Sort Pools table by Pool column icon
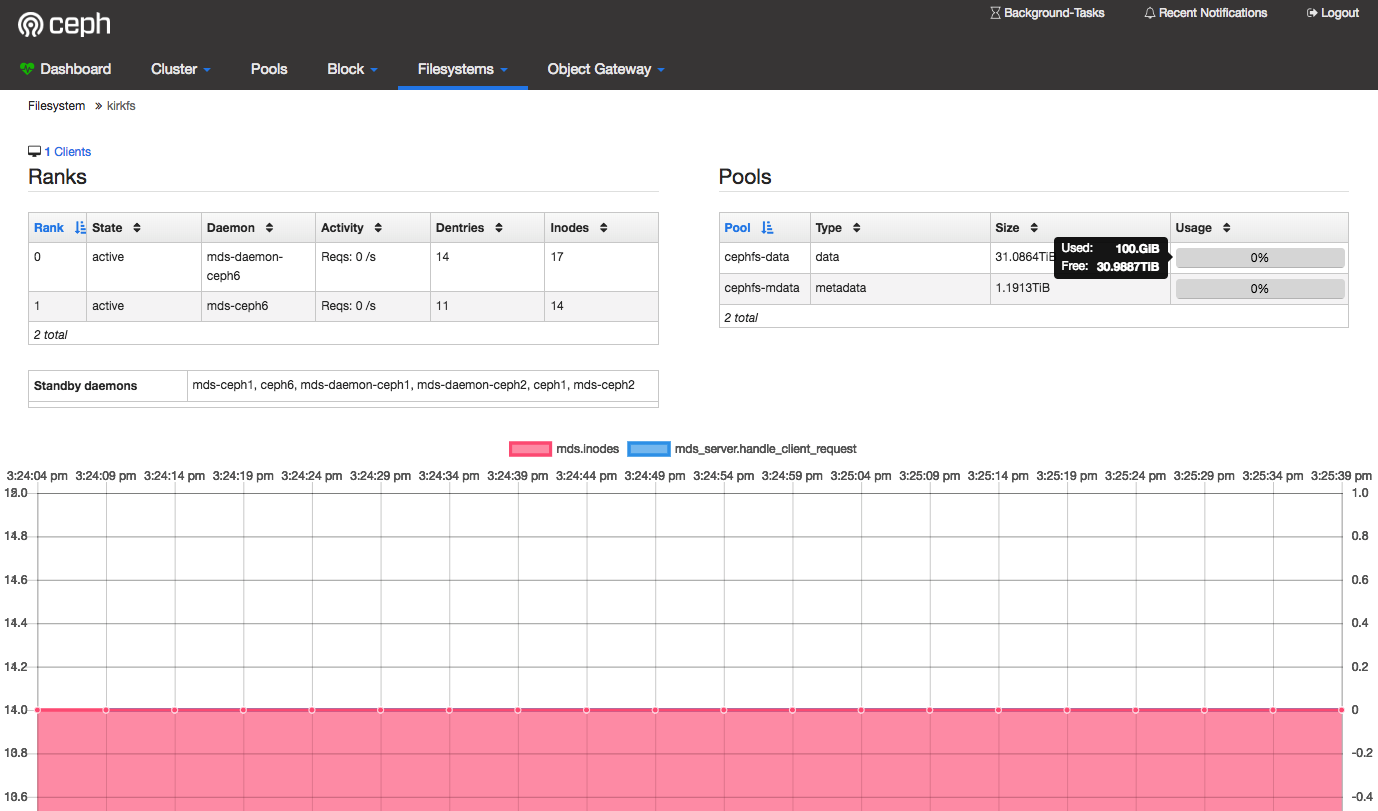 pos(767,228)
